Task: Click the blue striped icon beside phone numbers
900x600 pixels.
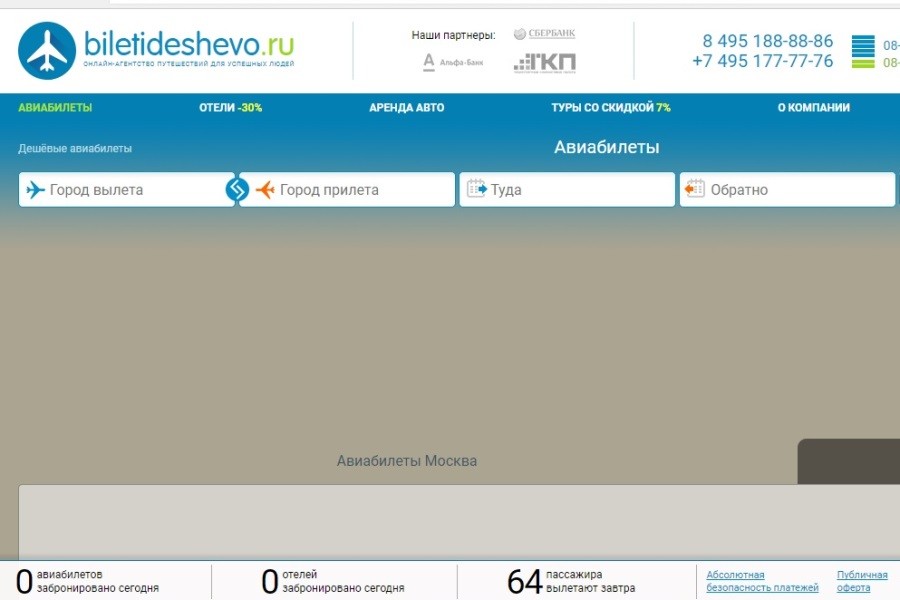Action: (x=862, y=51)
